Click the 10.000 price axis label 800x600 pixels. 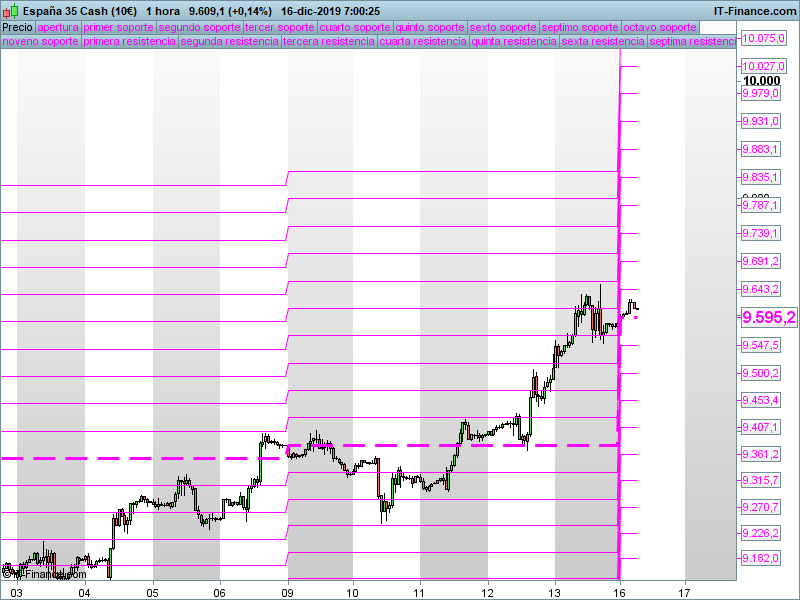pyautogui.click(x=761, y=81)
